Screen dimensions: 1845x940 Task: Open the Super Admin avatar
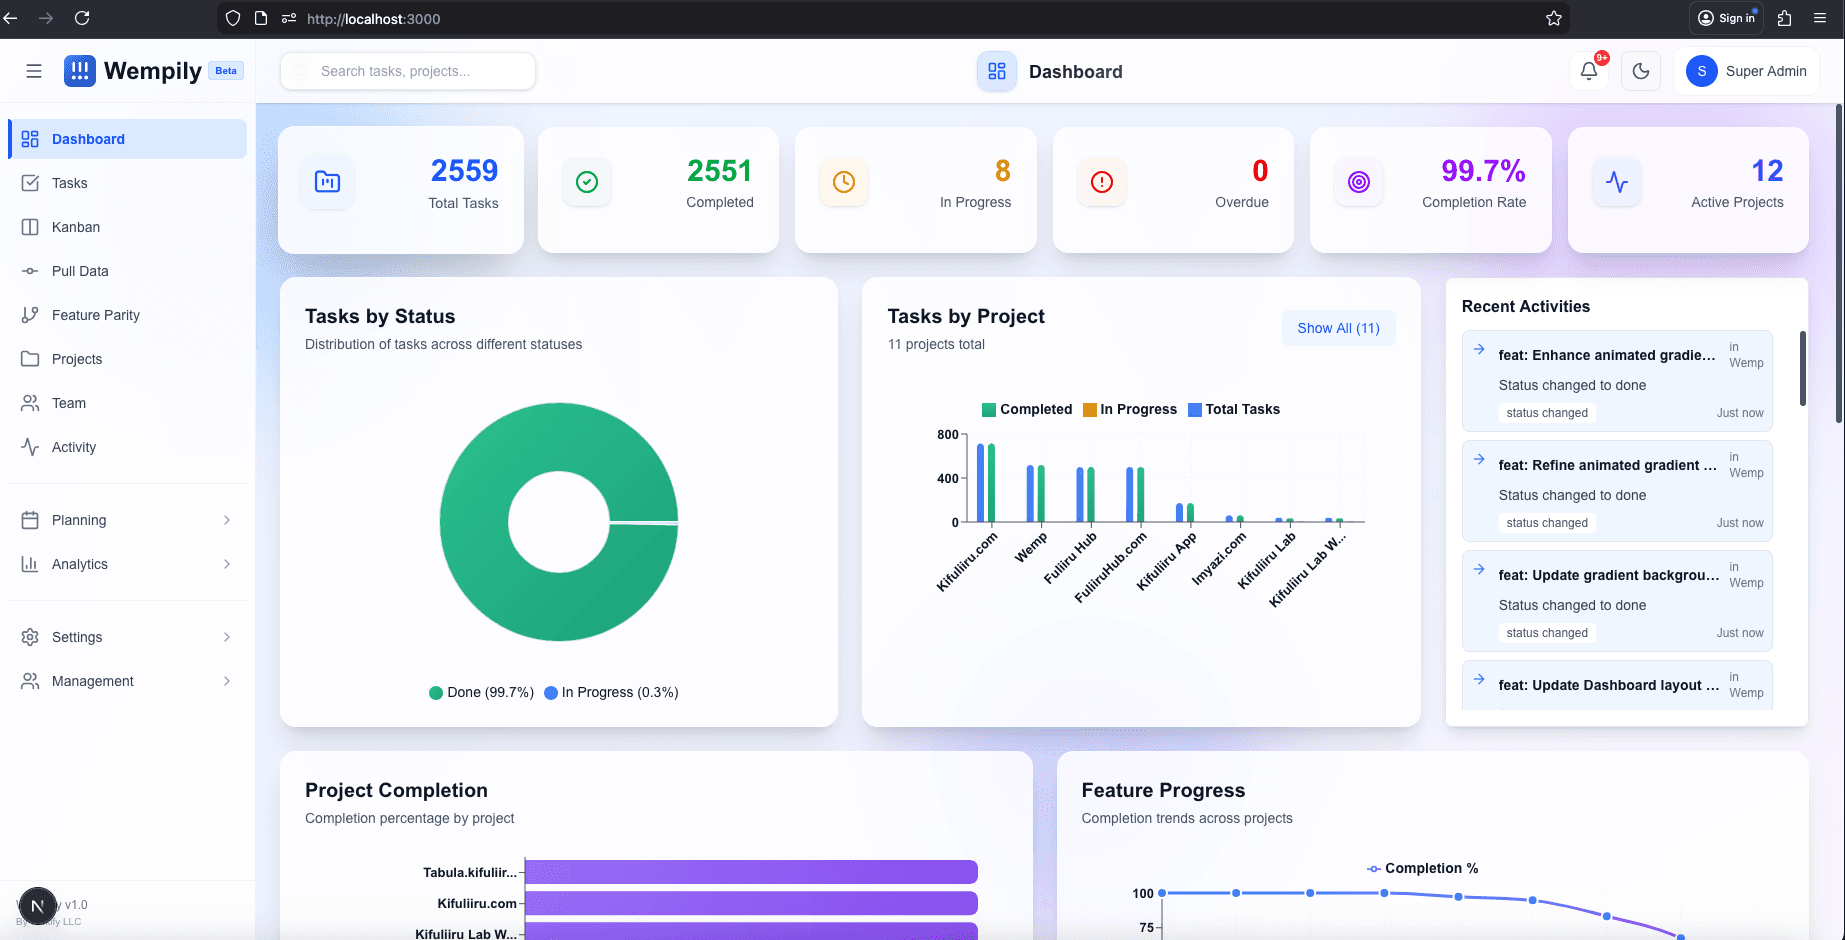1700,71
